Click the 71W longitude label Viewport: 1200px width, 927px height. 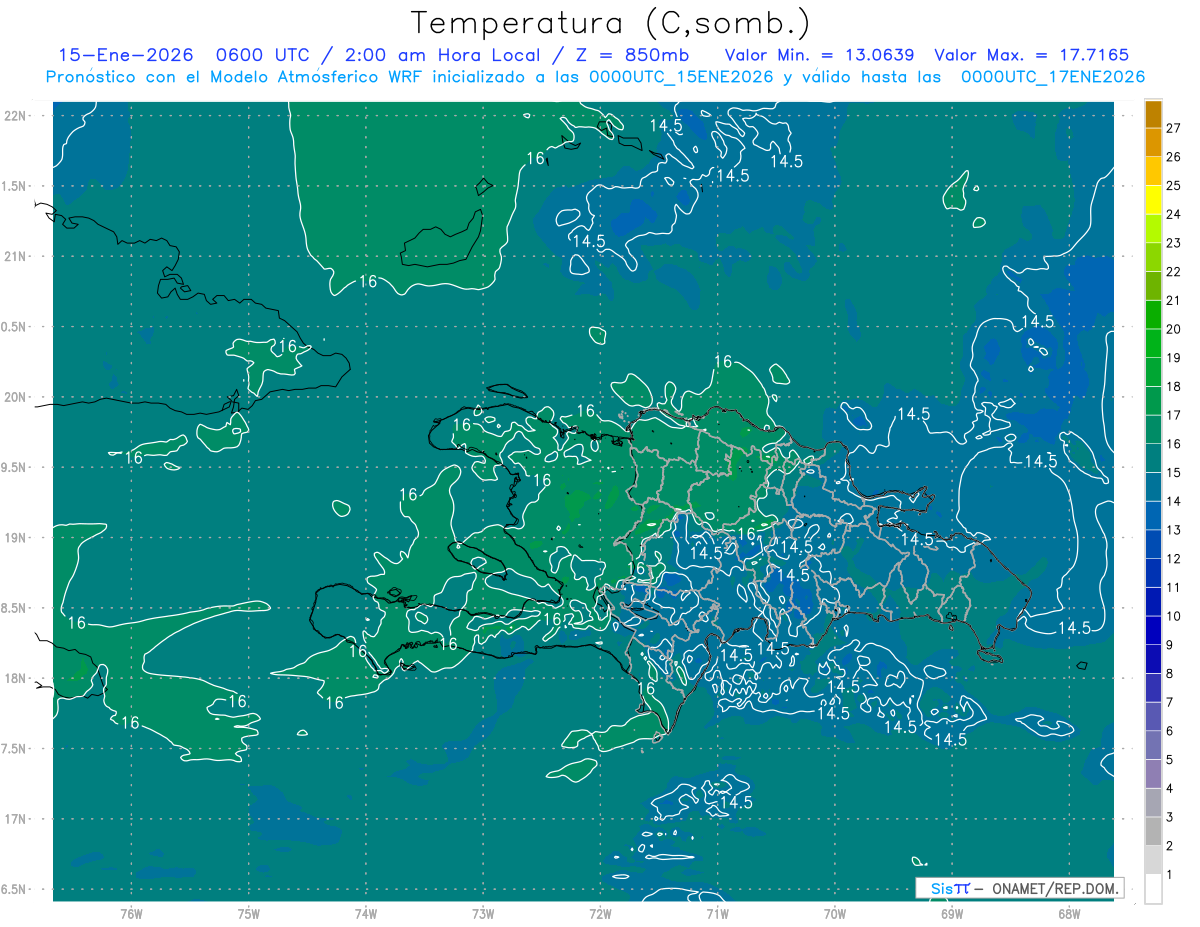[717, 913]
